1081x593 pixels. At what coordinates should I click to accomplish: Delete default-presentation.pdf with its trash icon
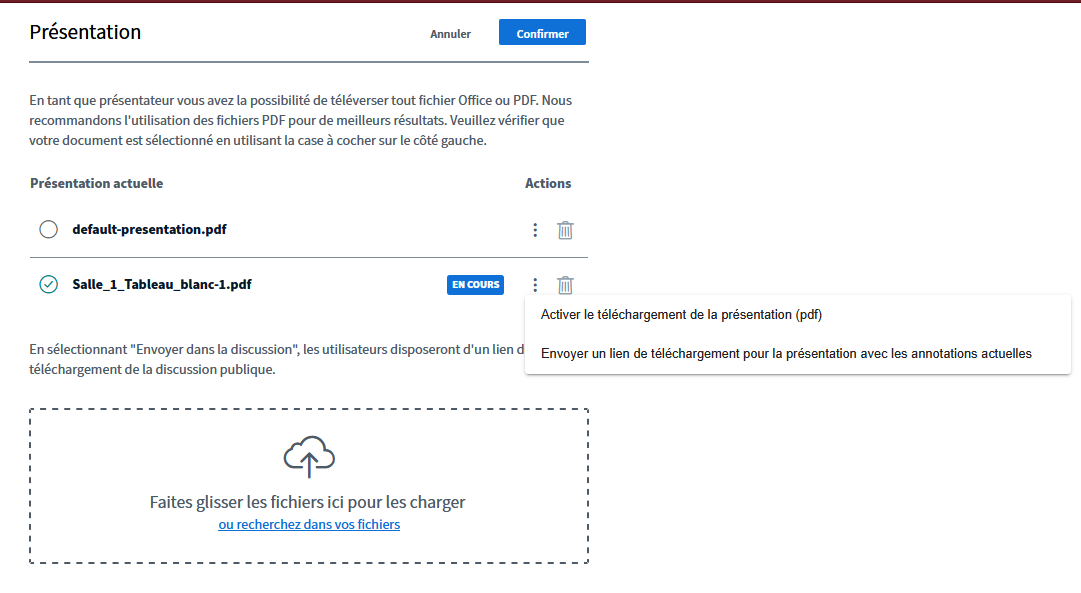tap(565, 230)
